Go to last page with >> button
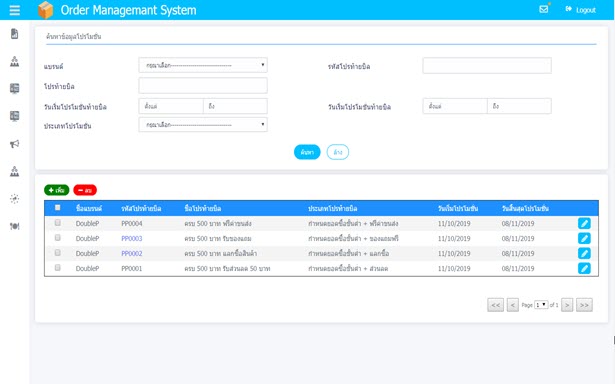 click(x=584, y=305)
